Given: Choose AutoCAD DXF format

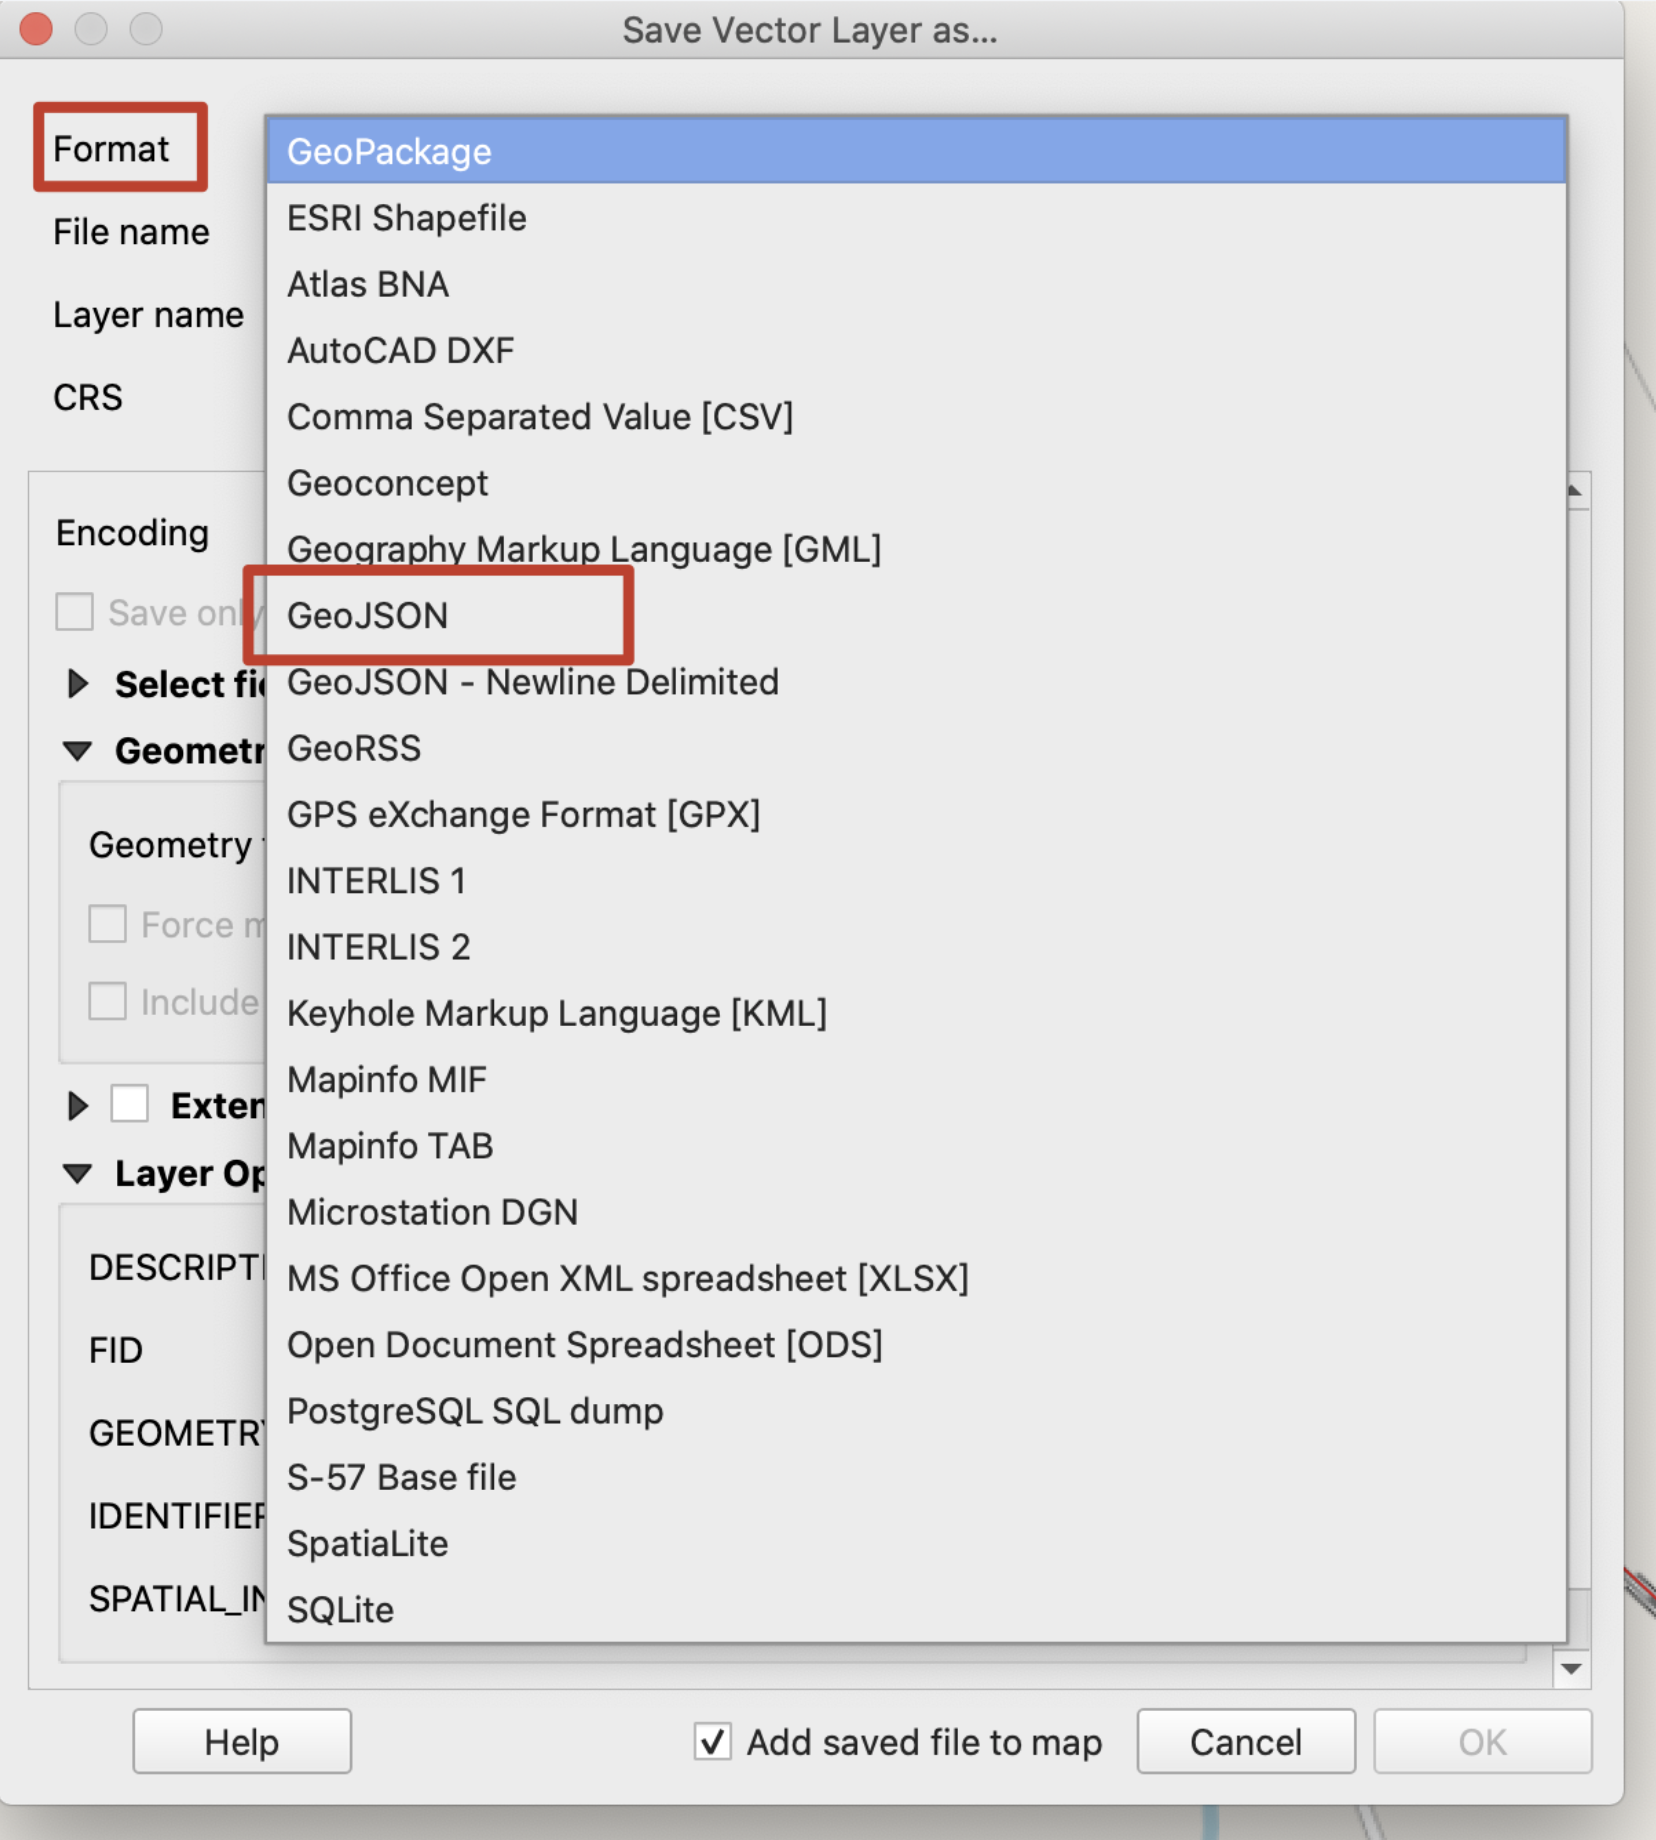Looking at the screenshot, I should pyautogui.click(x=400, y=350).
